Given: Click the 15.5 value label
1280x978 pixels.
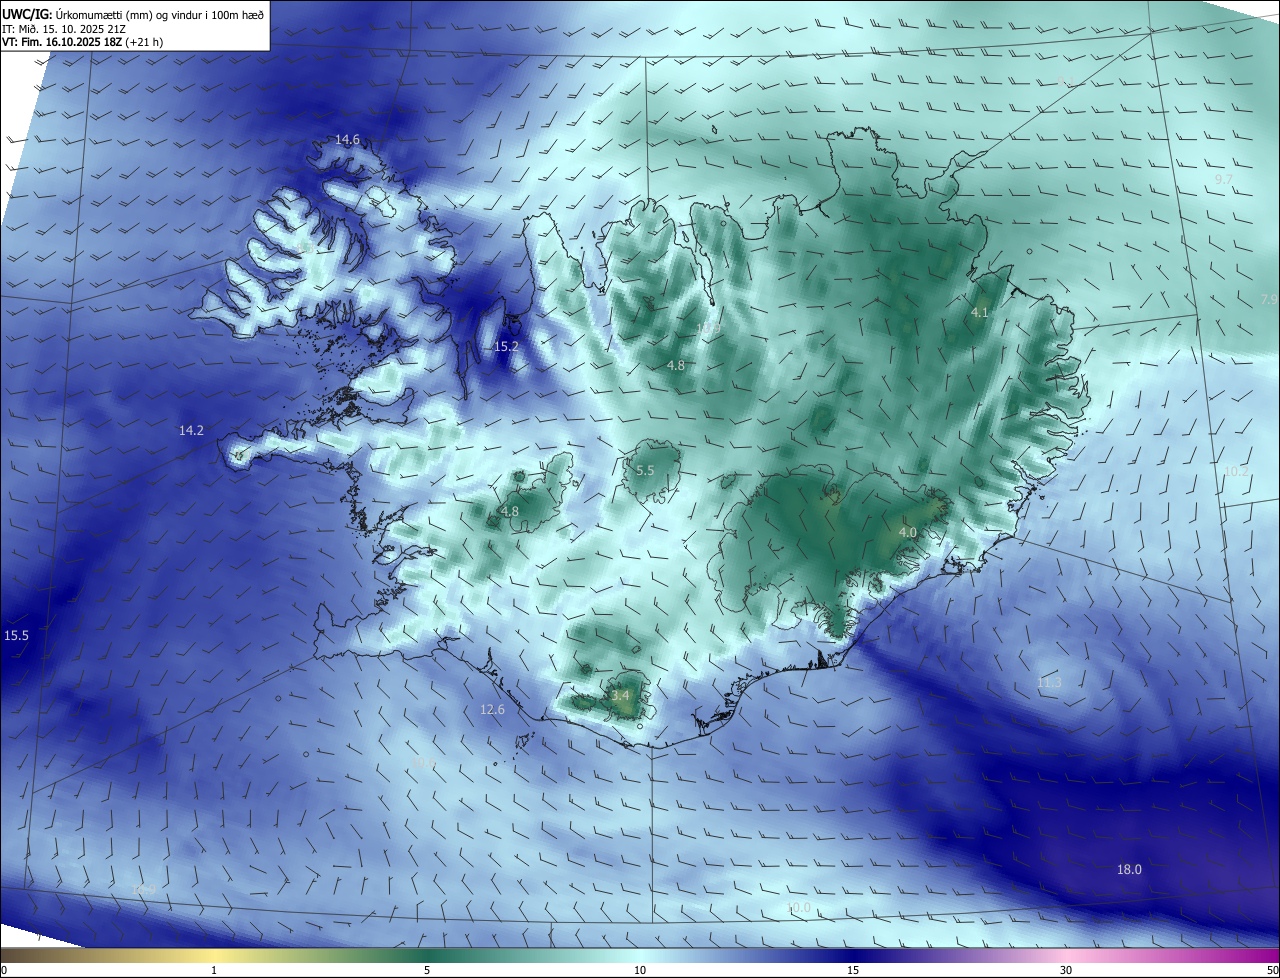Looking at the screenshot, I should (16, 636).
